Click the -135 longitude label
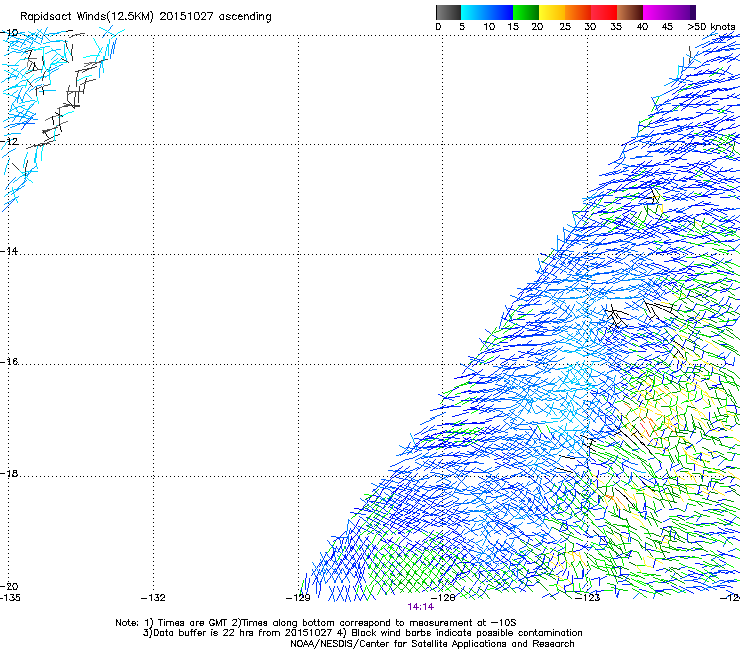 coord(10,598)
